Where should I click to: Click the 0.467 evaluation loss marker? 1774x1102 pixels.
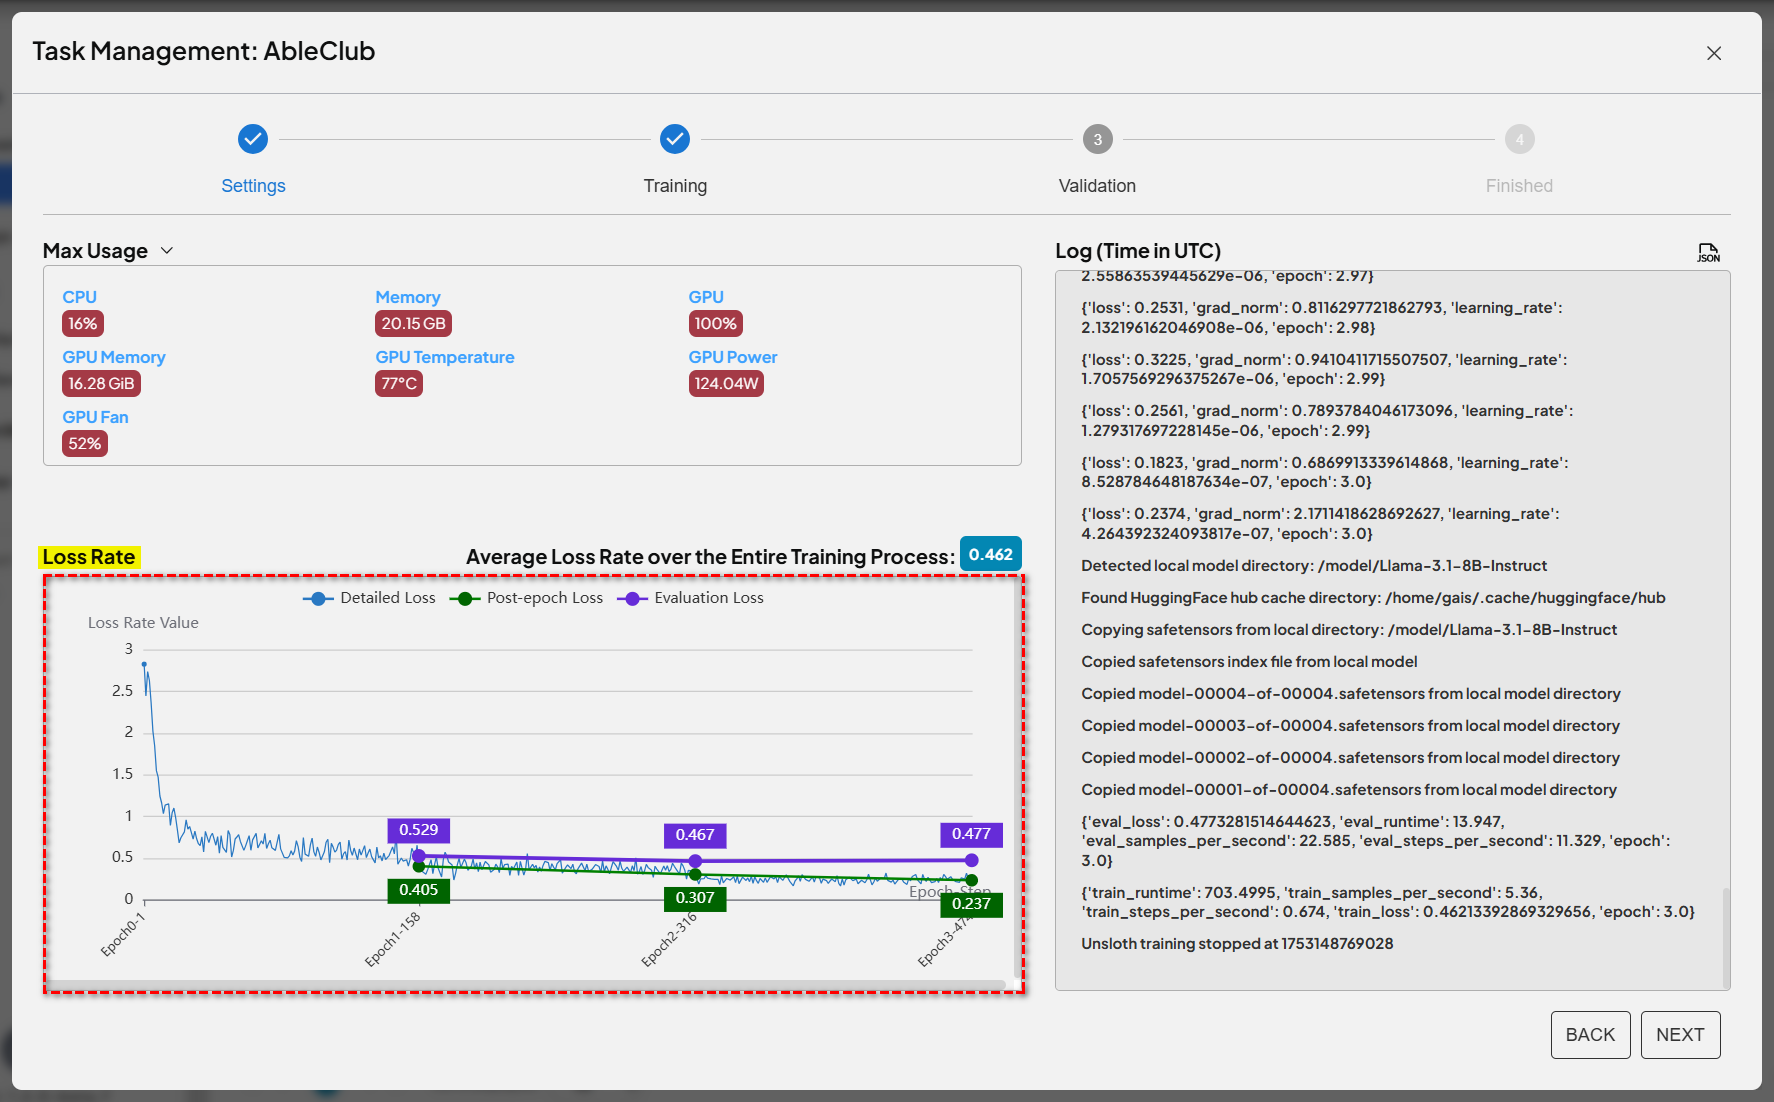coord(695,860)
